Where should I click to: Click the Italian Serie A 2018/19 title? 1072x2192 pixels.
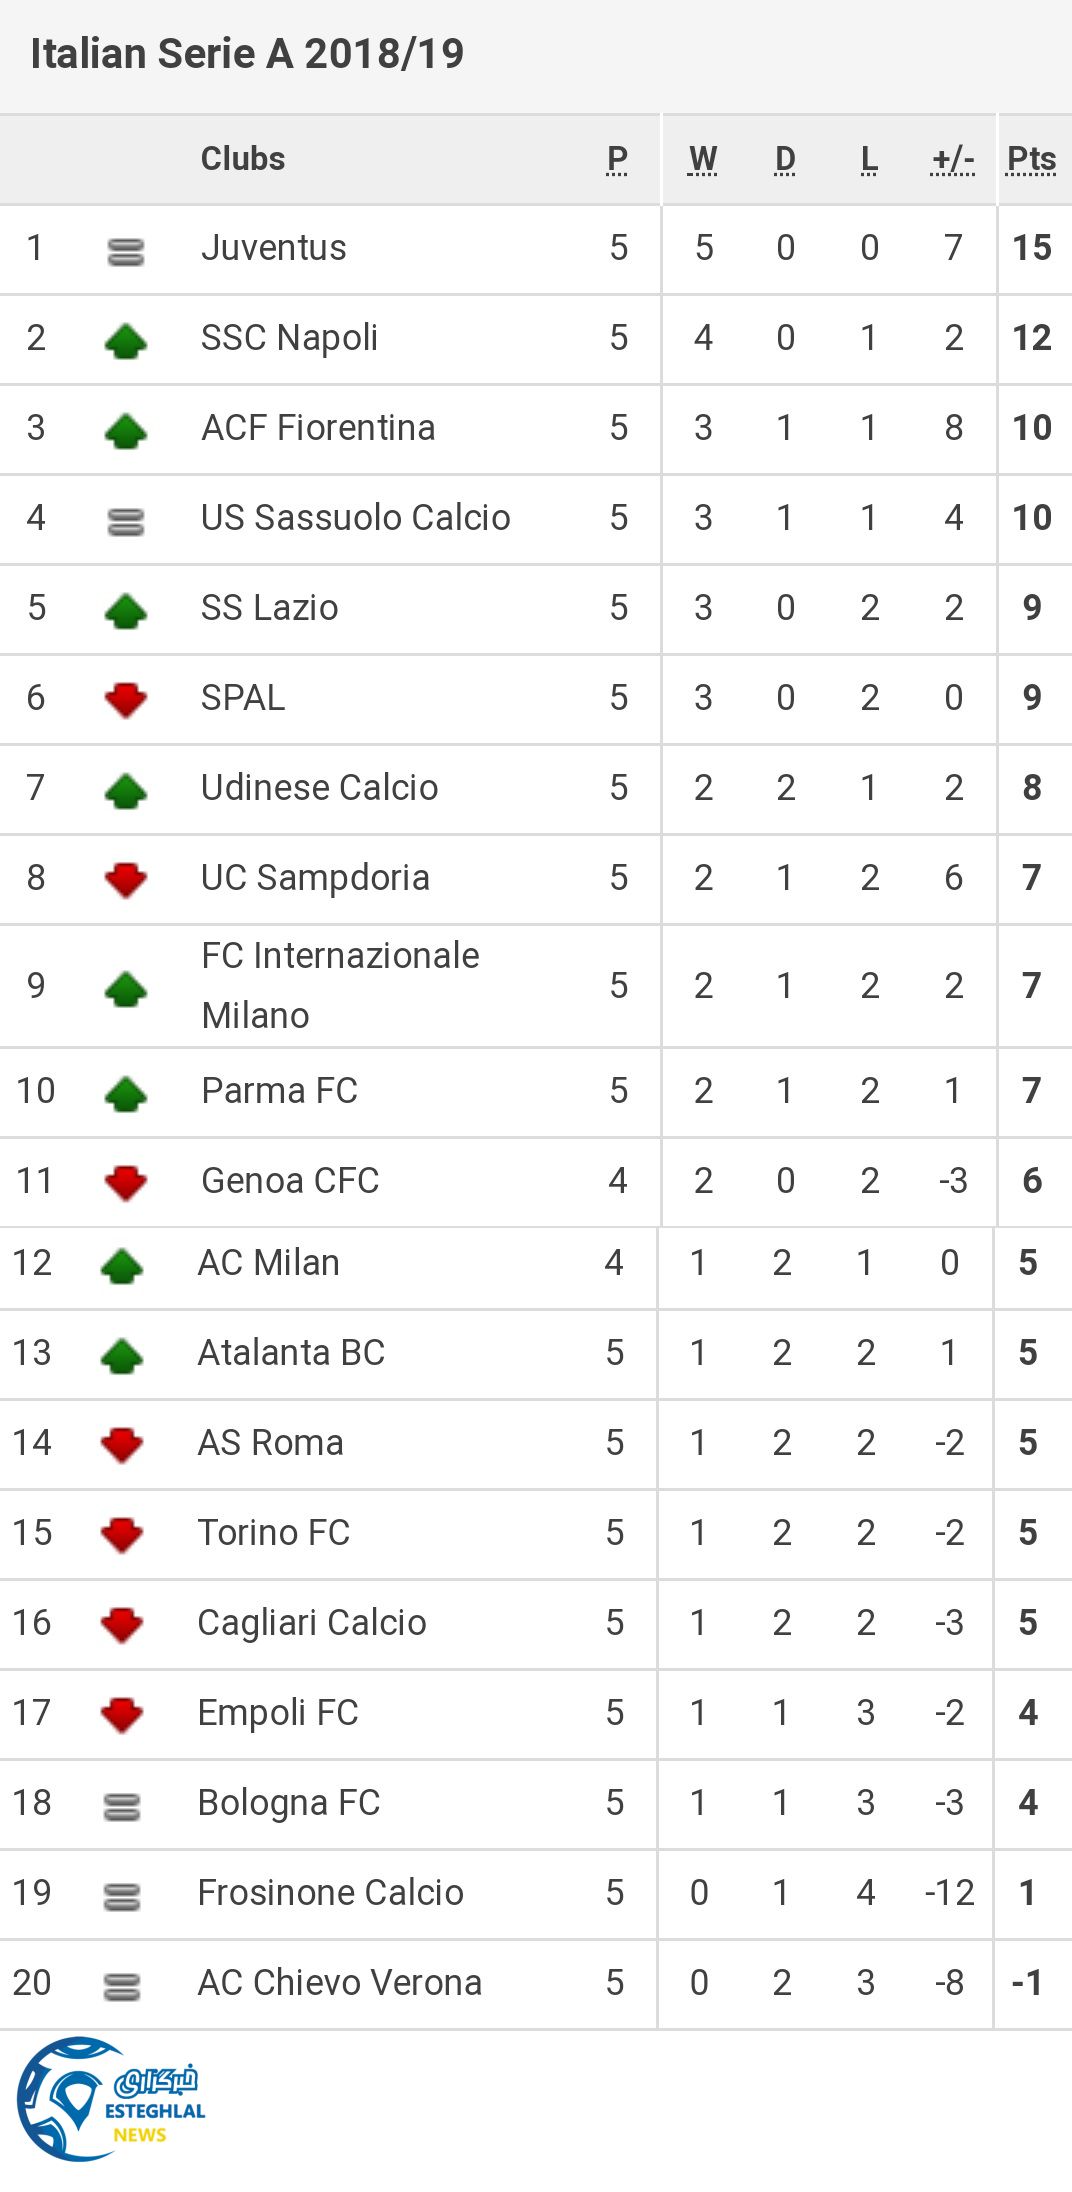[x=247, y=54]
